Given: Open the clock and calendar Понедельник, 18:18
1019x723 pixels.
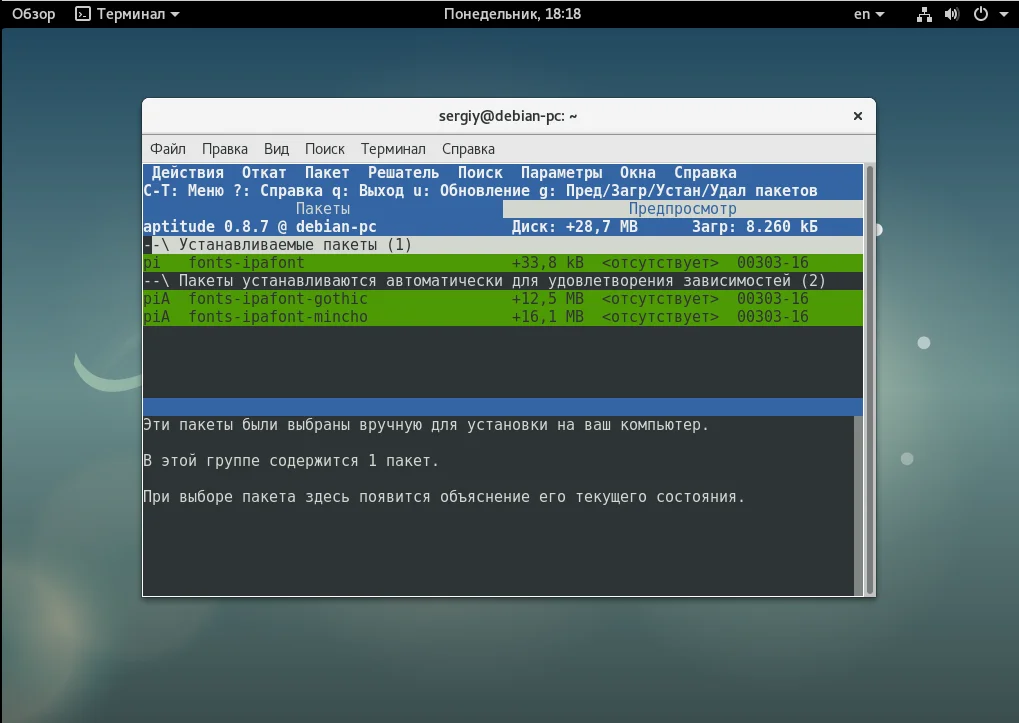Looking at the screenshot, I should 512,14.
